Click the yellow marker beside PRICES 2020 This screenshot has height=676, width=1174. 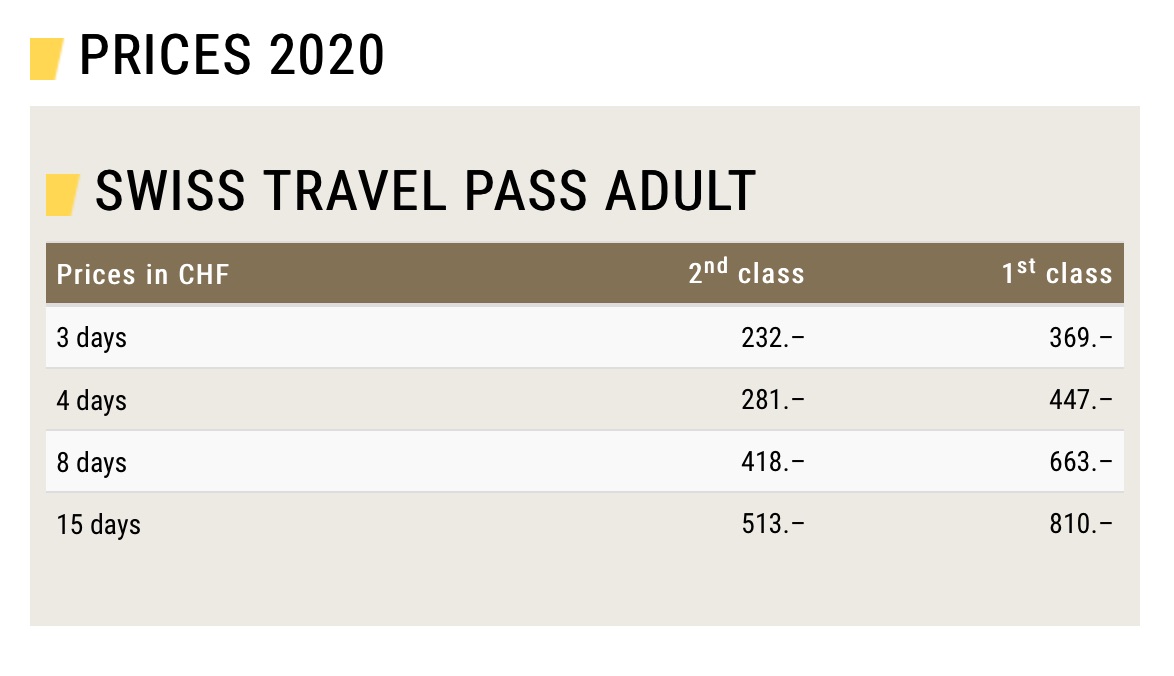pyautogui.click(x=47, y=58)
